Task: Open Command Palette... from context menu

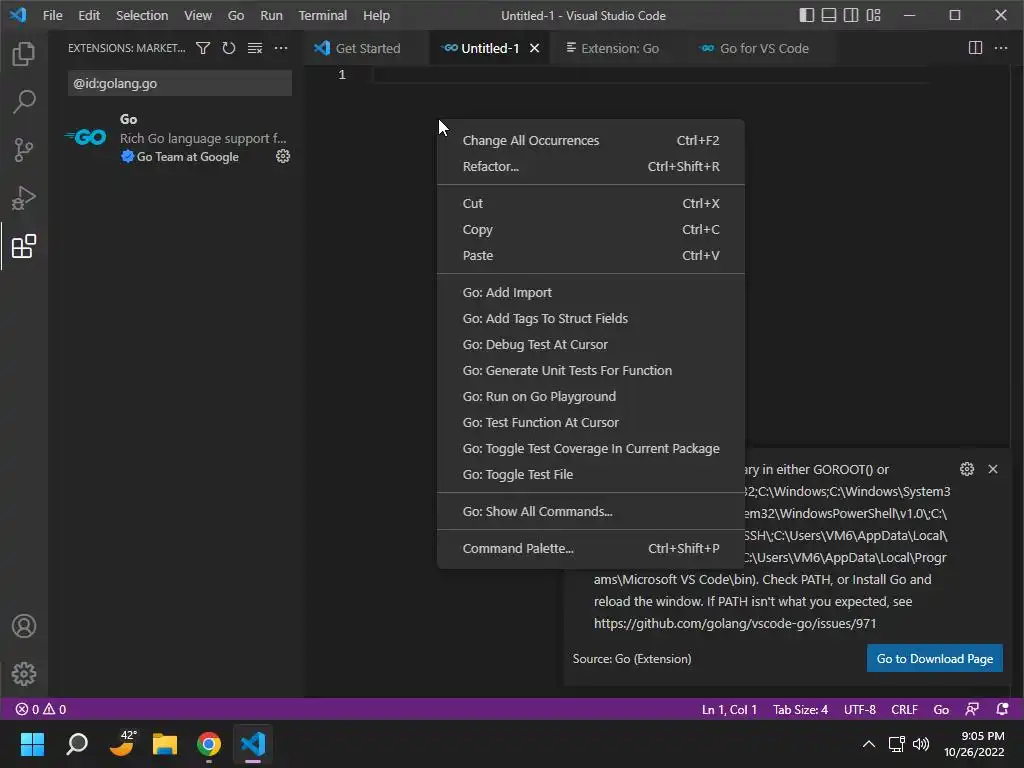Action: 590,549
